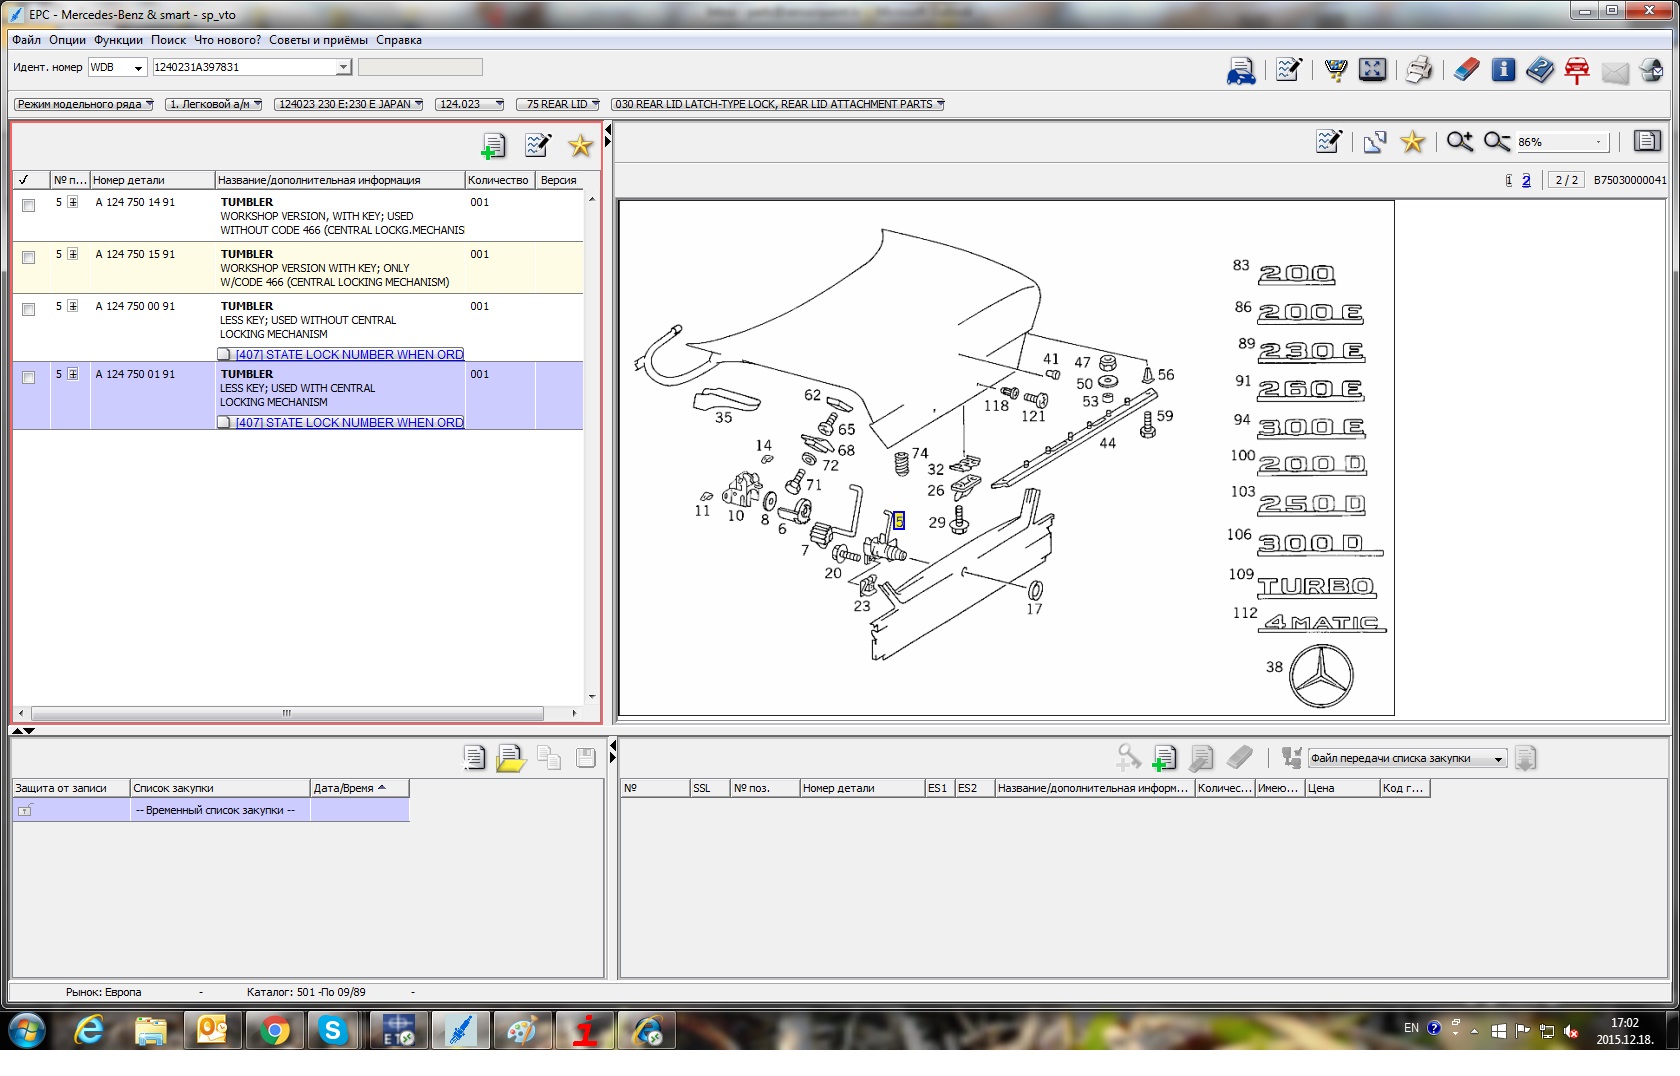
Task: Click the red car on lift icon
Action: (1577, 70)
